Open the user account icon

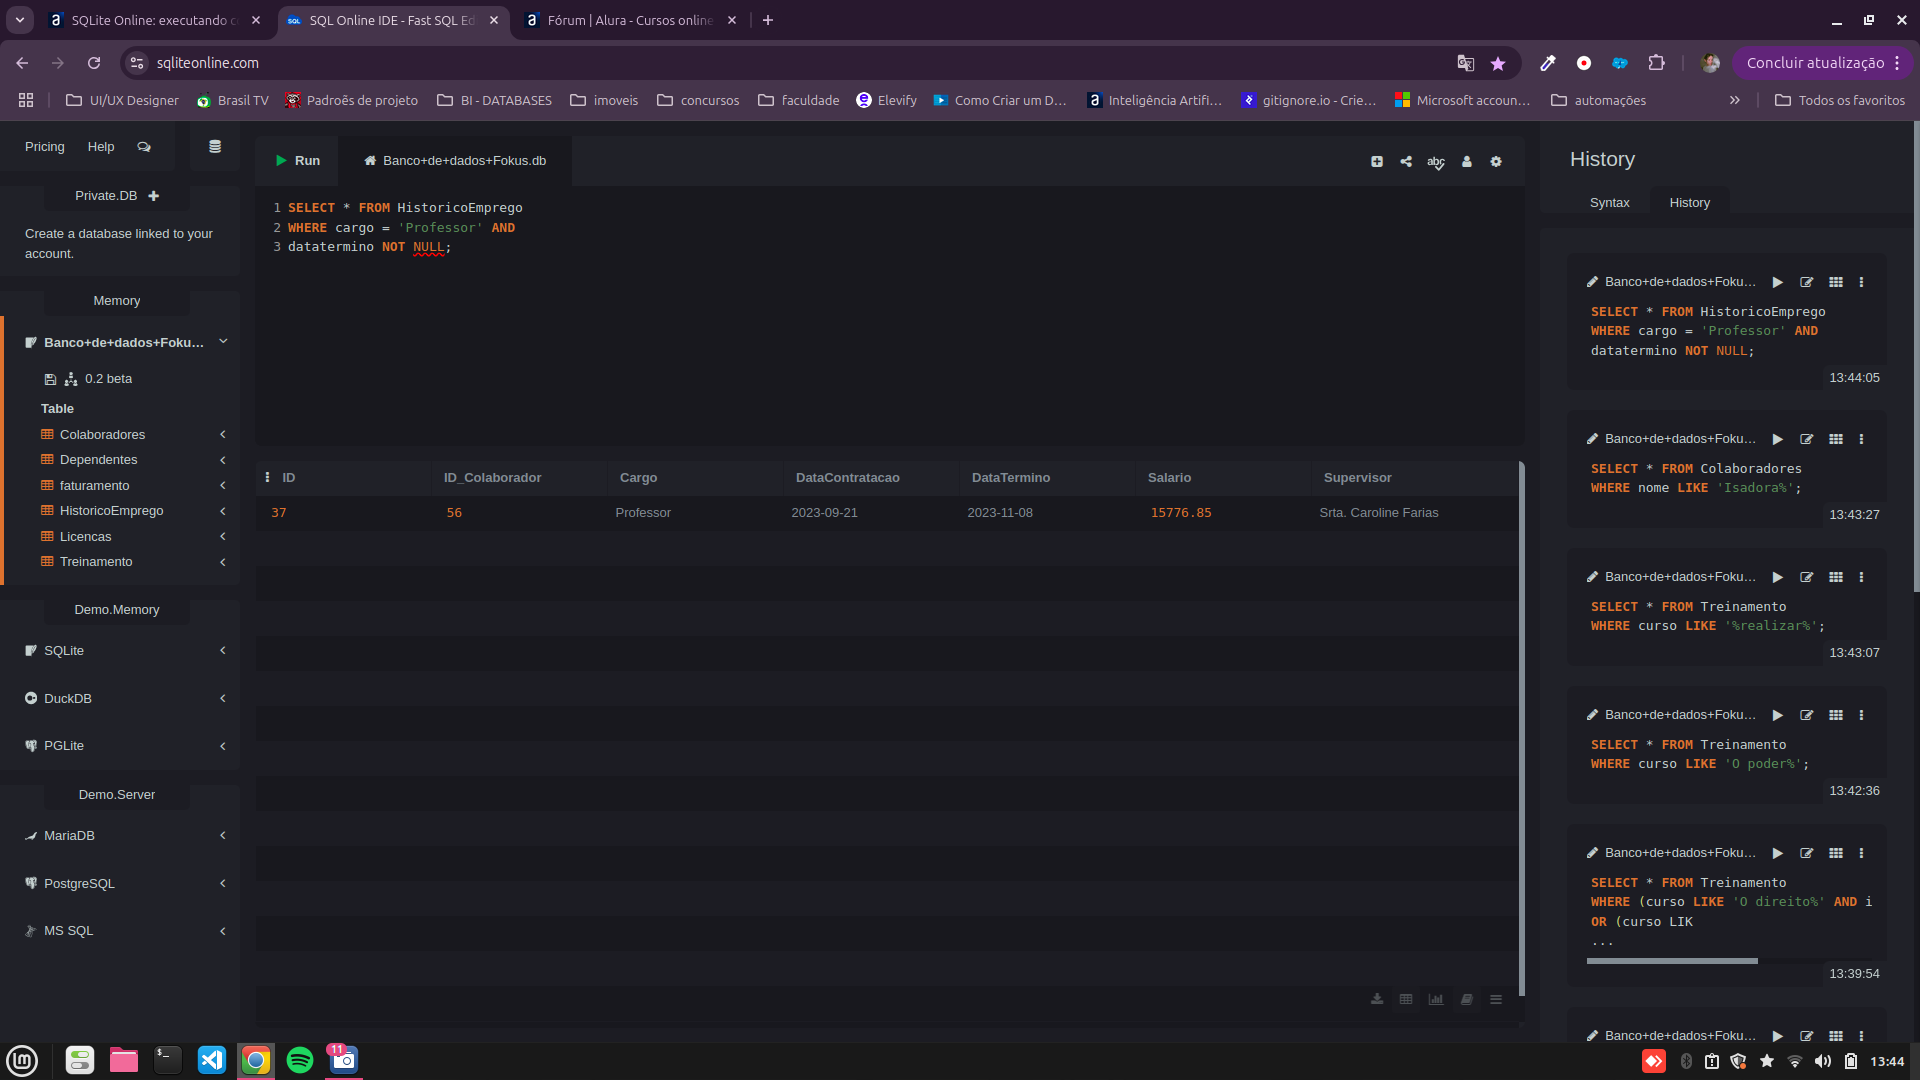[x=1467, y=162]
